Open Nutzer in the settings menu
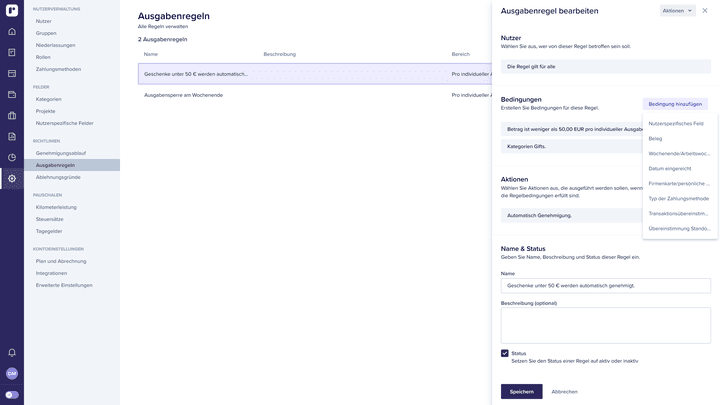Screen dimensions: 720x405 click(x=44, y=21)
